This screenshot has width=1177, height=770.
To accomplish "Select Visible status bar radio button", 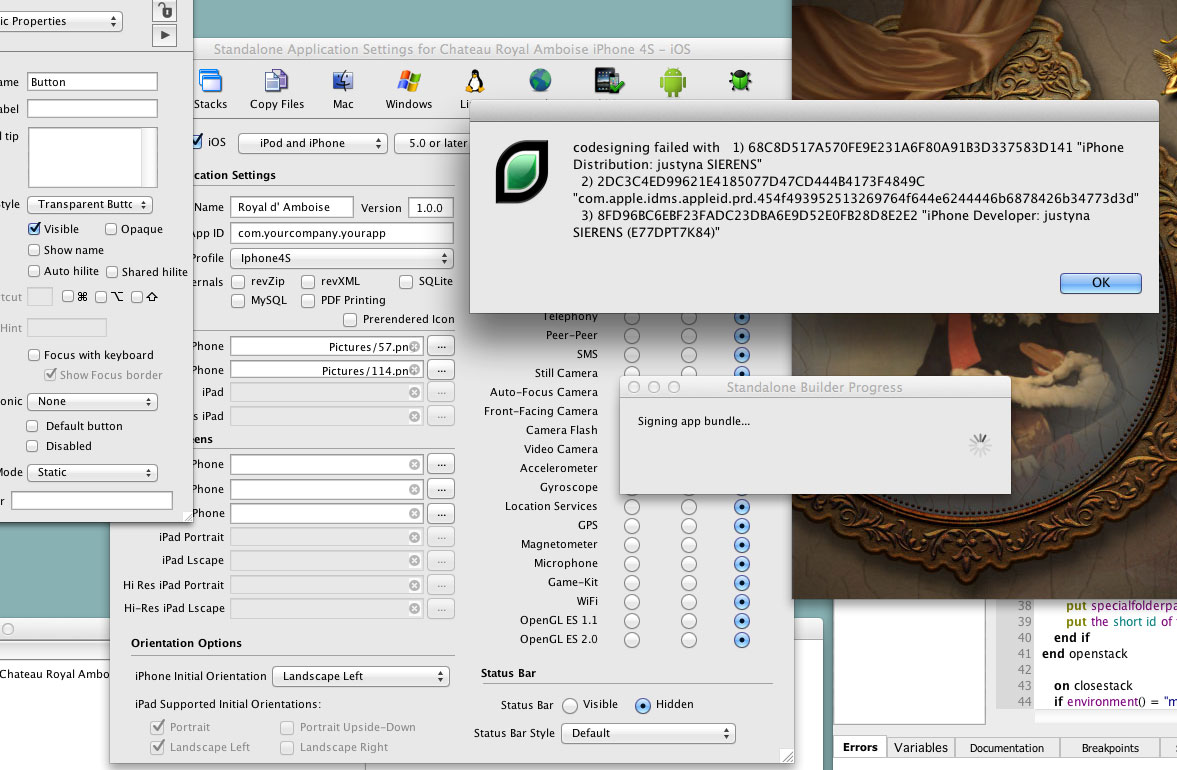I will click(x=570, y=705).
